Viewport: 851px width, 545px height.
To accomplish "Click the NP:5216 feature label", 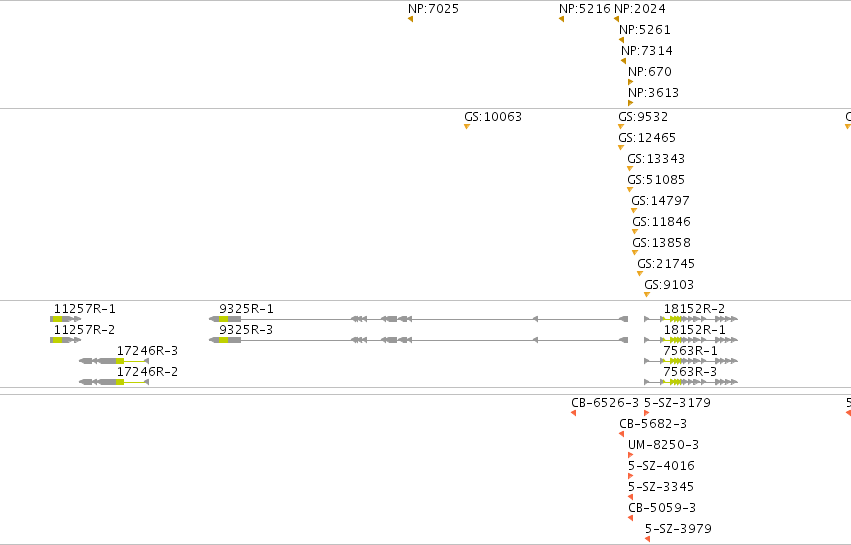I will click(x=585, y=9).
